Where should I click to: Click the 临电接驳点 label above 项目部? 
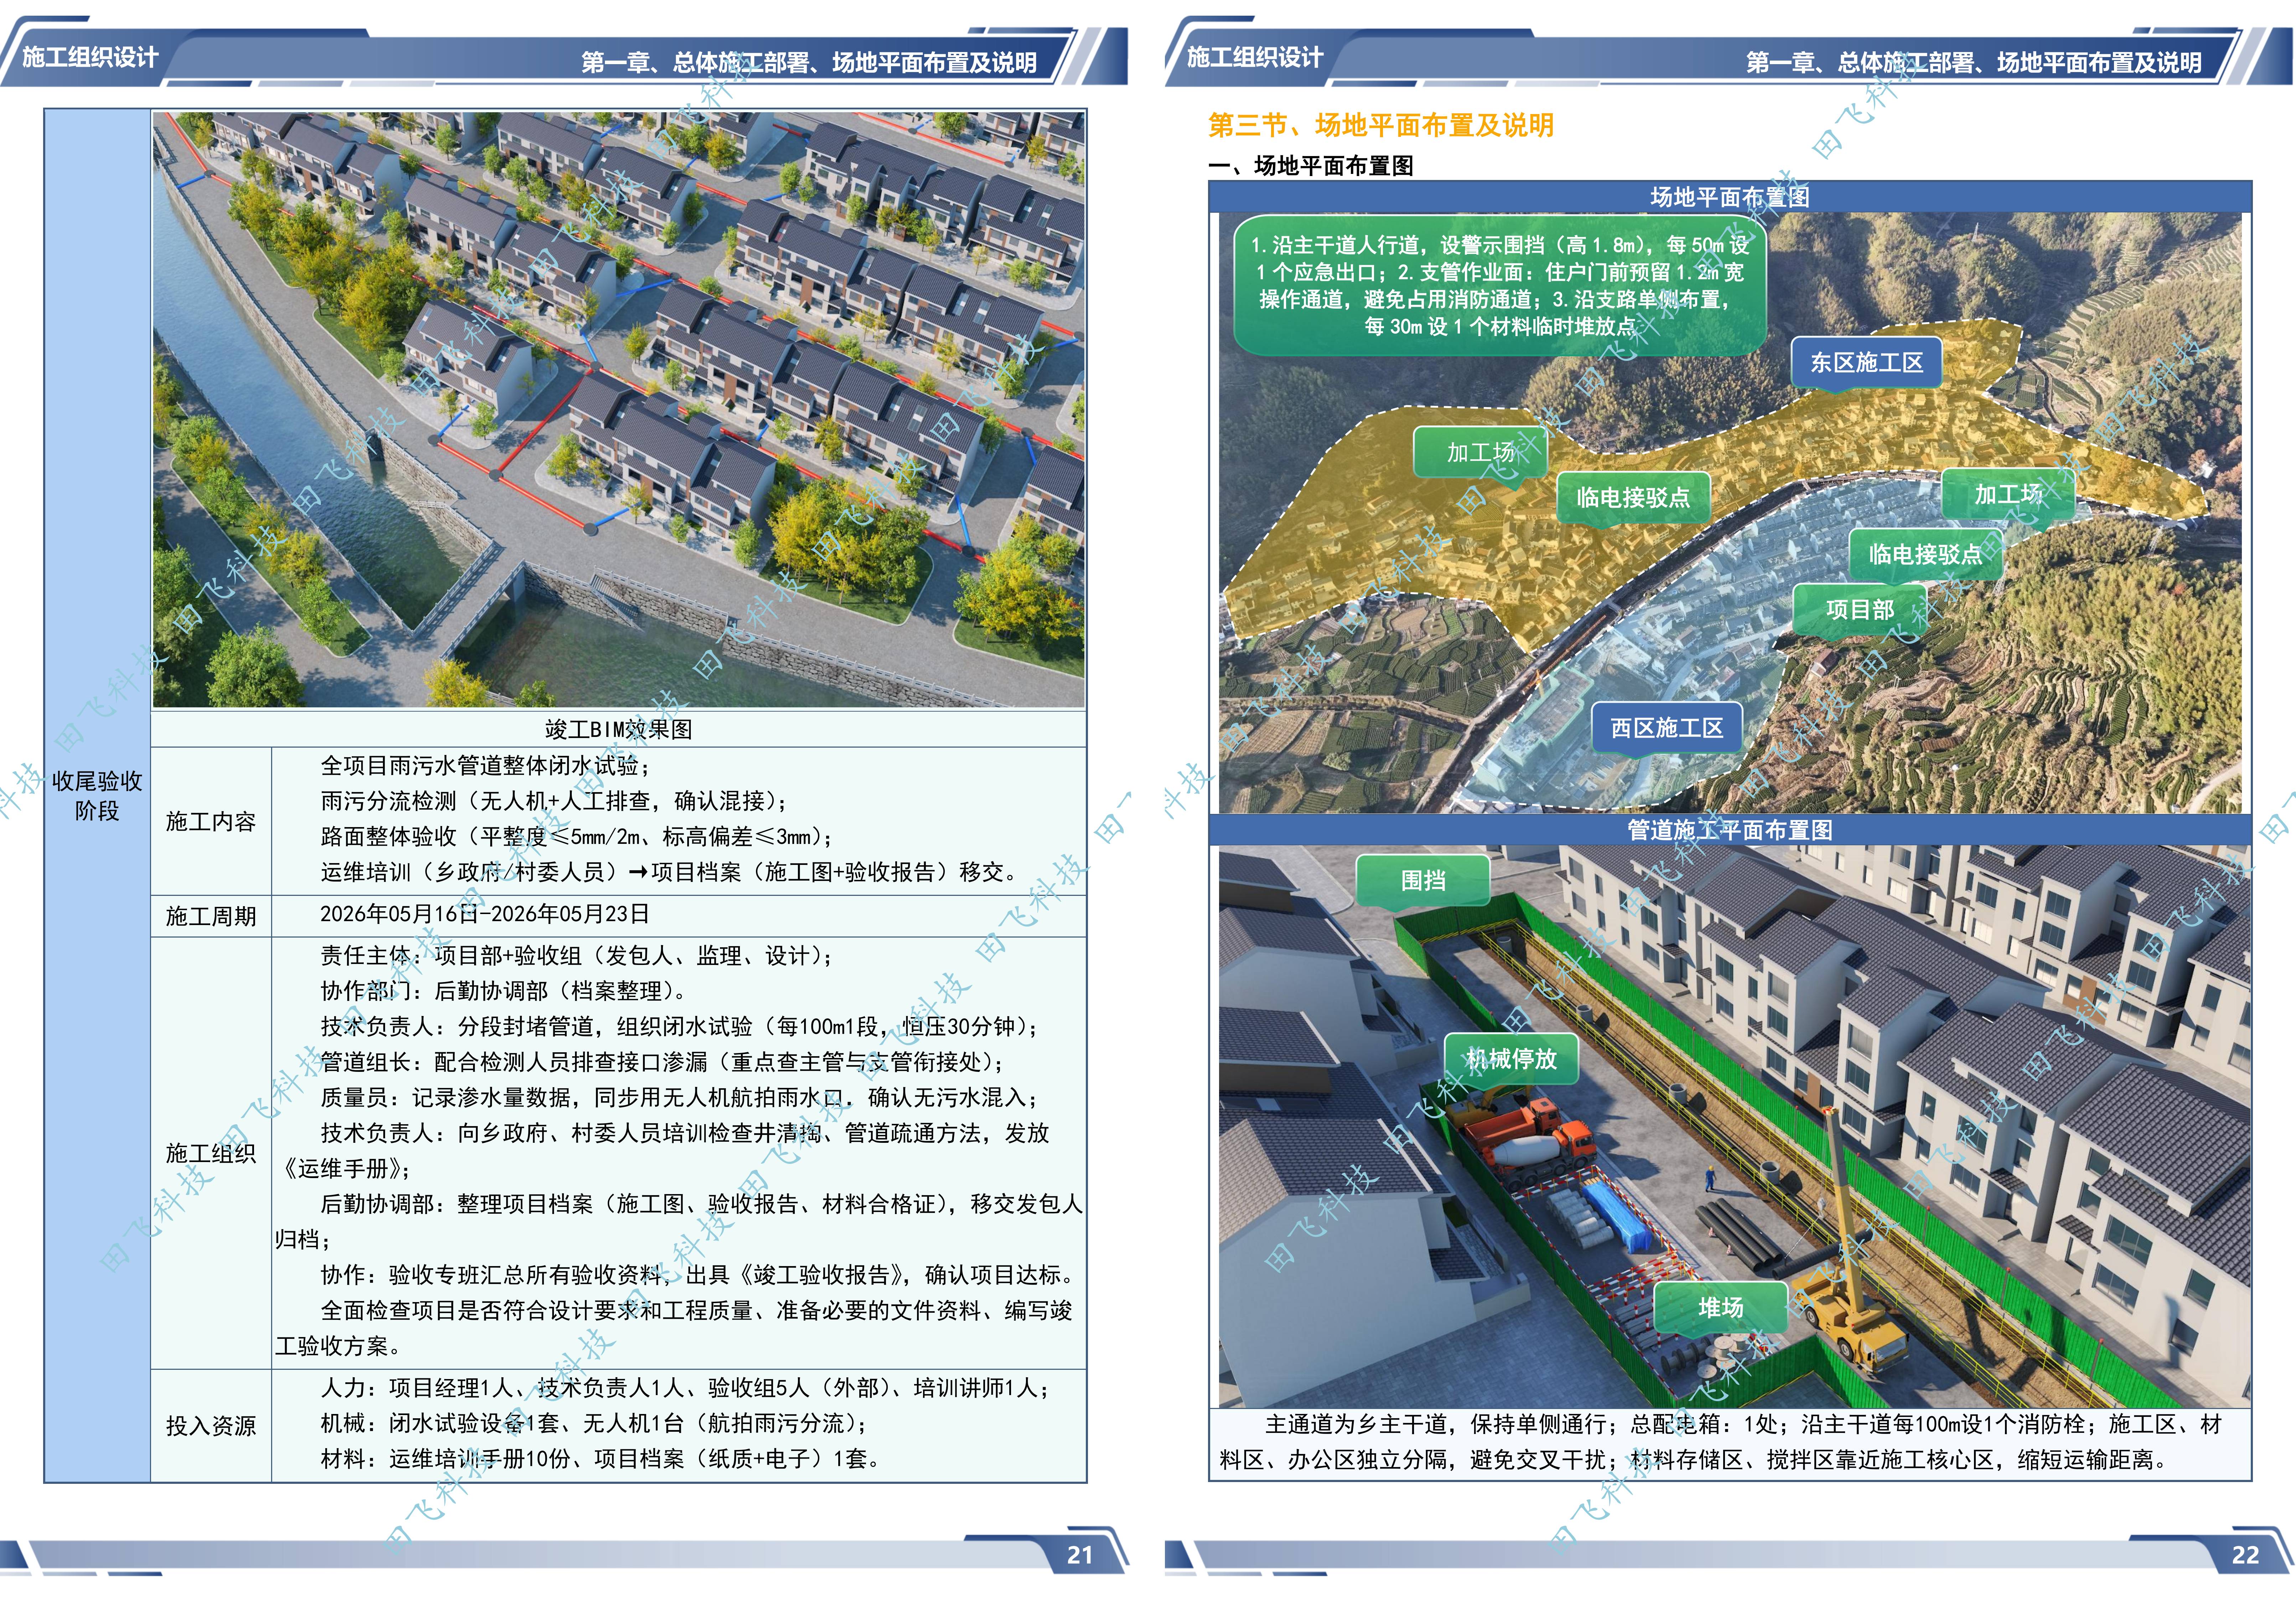tap(1926, 554)
